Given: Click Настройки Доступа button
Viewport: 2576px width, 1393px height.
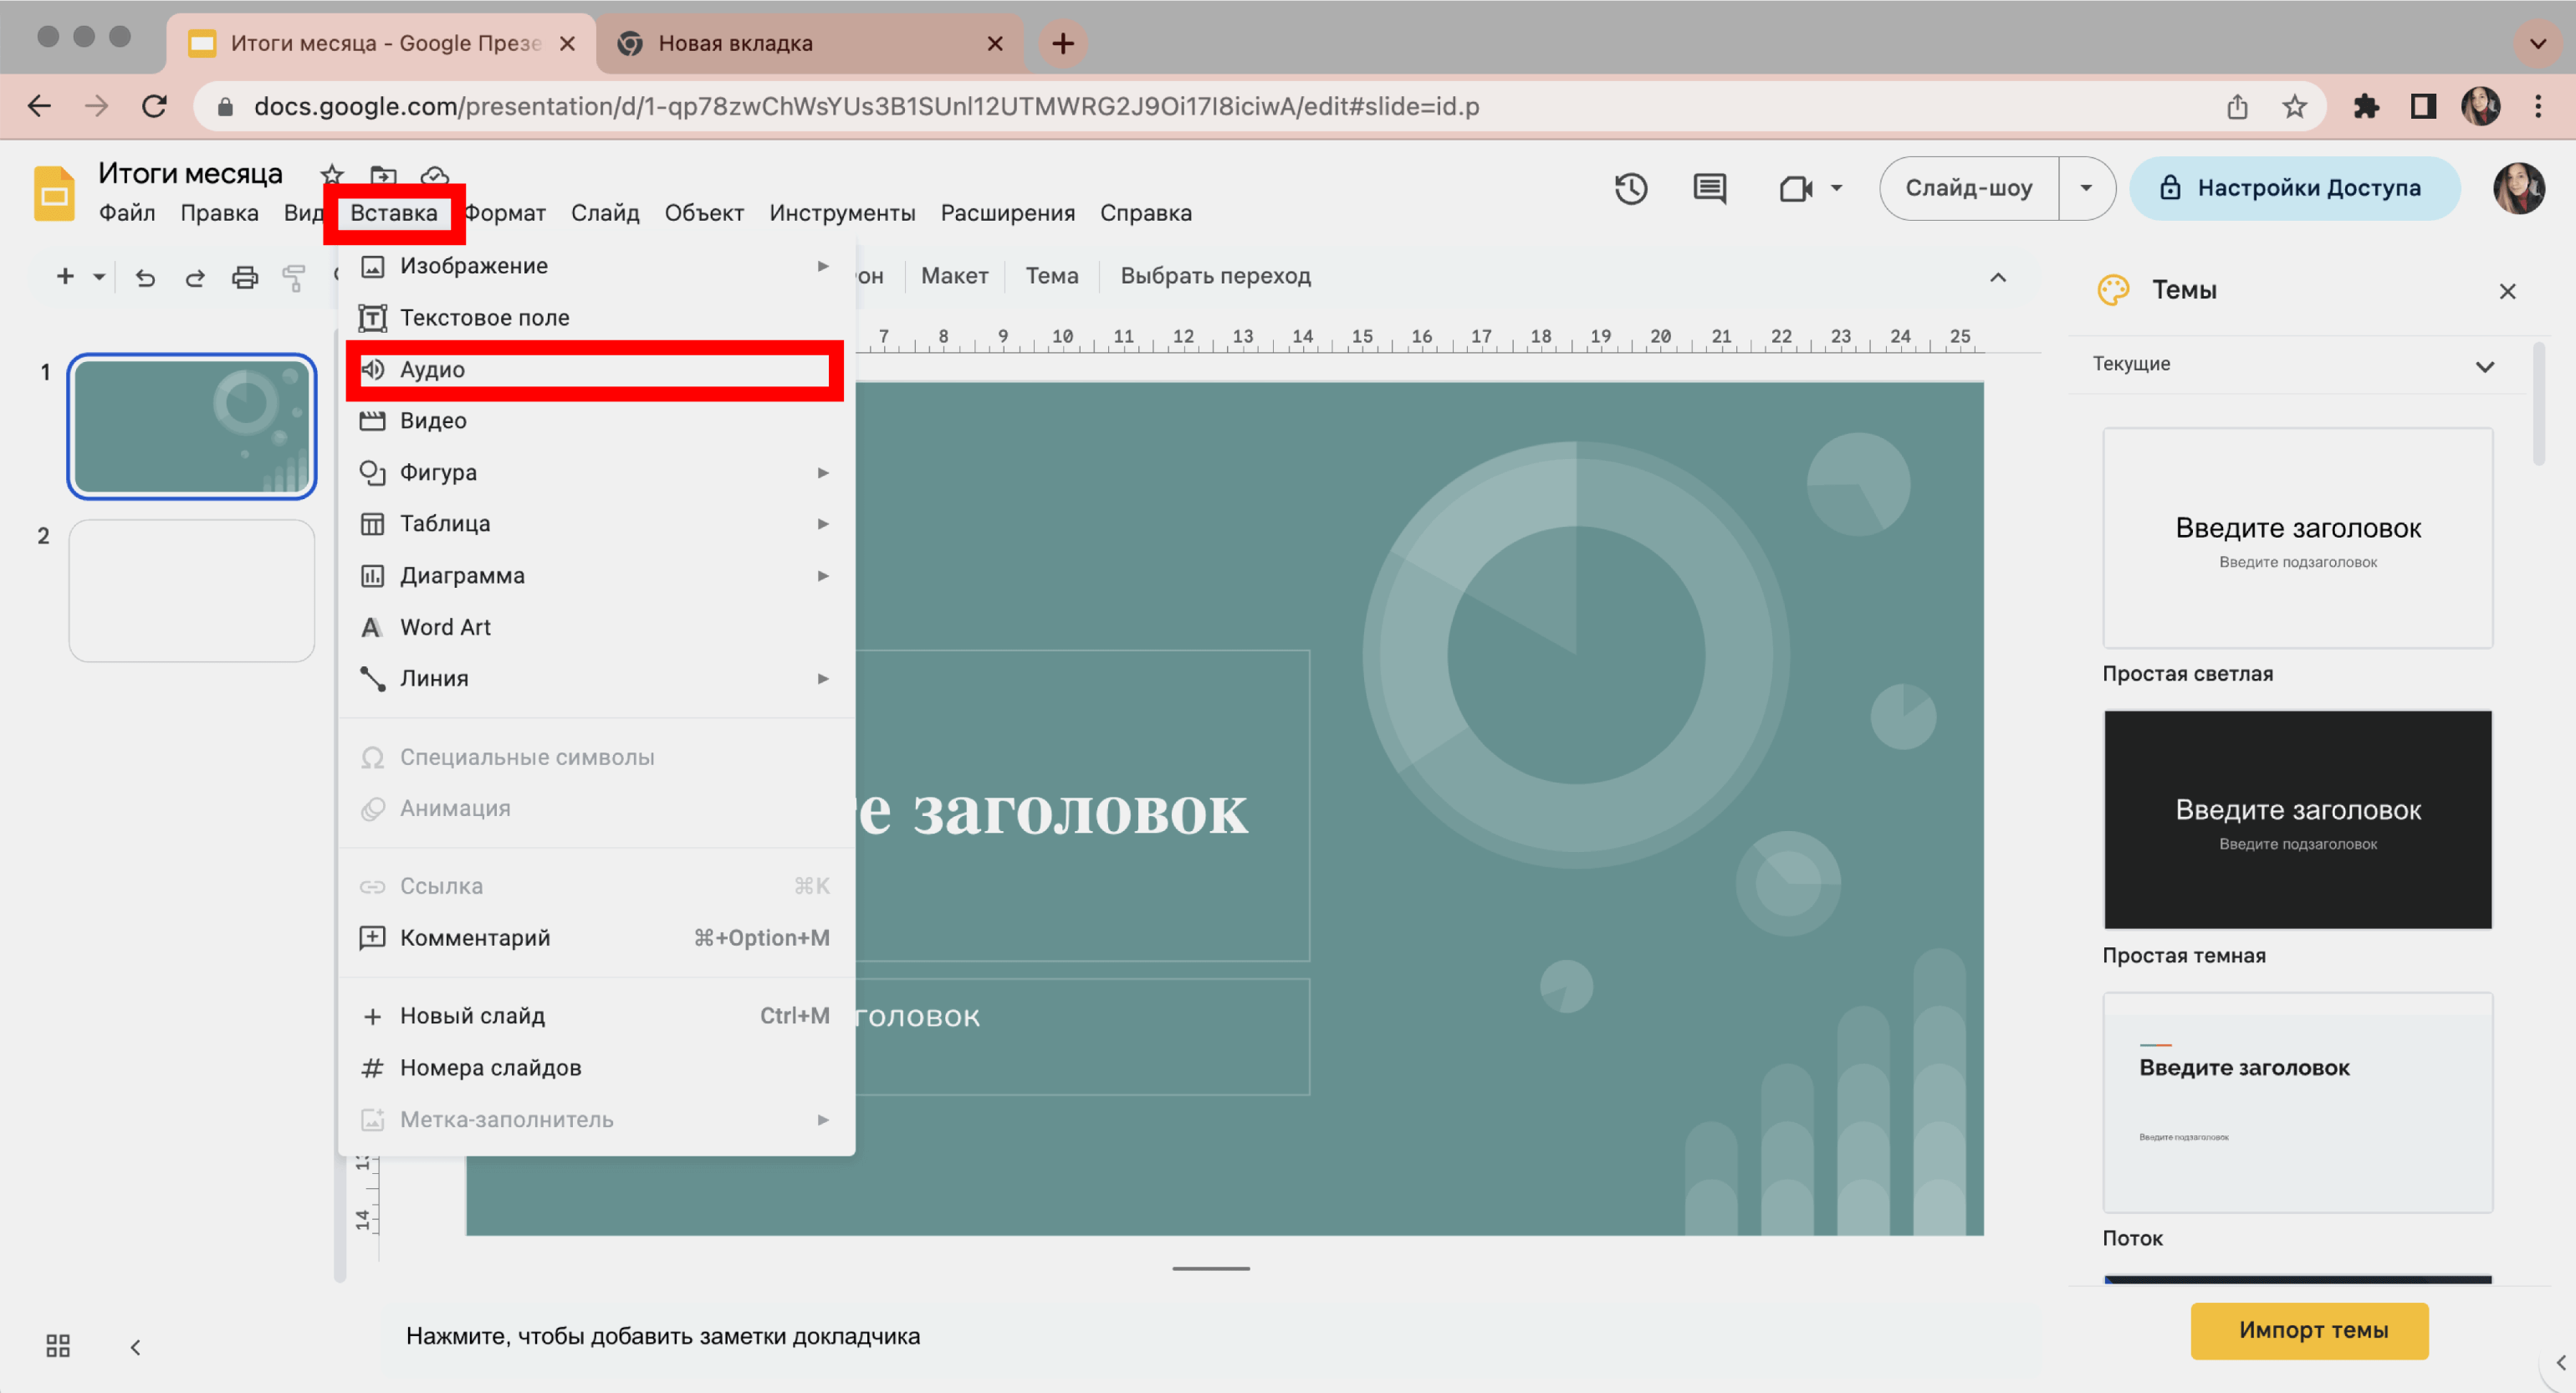Looking at the screenshot, I should (2293, 187).
